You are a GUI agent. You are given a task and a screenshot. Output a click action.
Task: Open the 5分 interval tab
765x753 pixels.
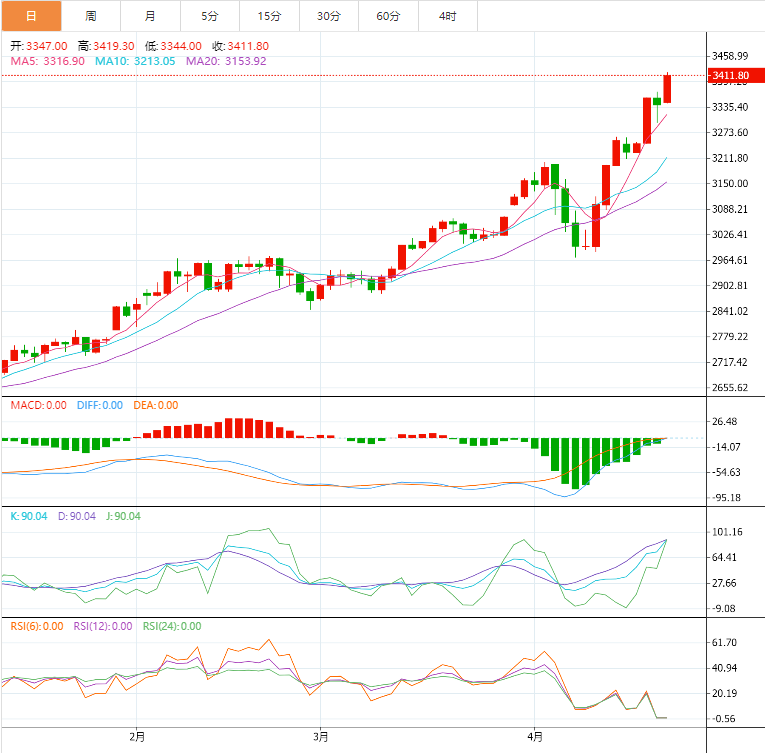pos(209,16)
